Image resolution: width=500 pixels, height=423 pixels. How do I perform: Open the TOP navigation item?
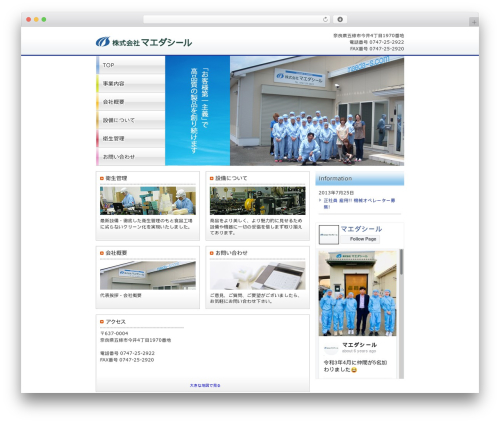tap(131, 65)
